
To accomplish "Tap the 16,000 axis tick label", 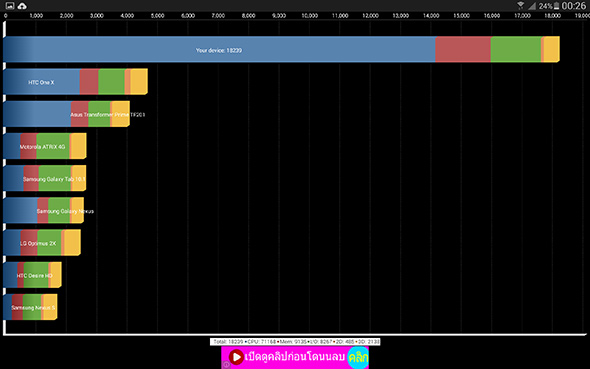I will [x=492, y=16].
